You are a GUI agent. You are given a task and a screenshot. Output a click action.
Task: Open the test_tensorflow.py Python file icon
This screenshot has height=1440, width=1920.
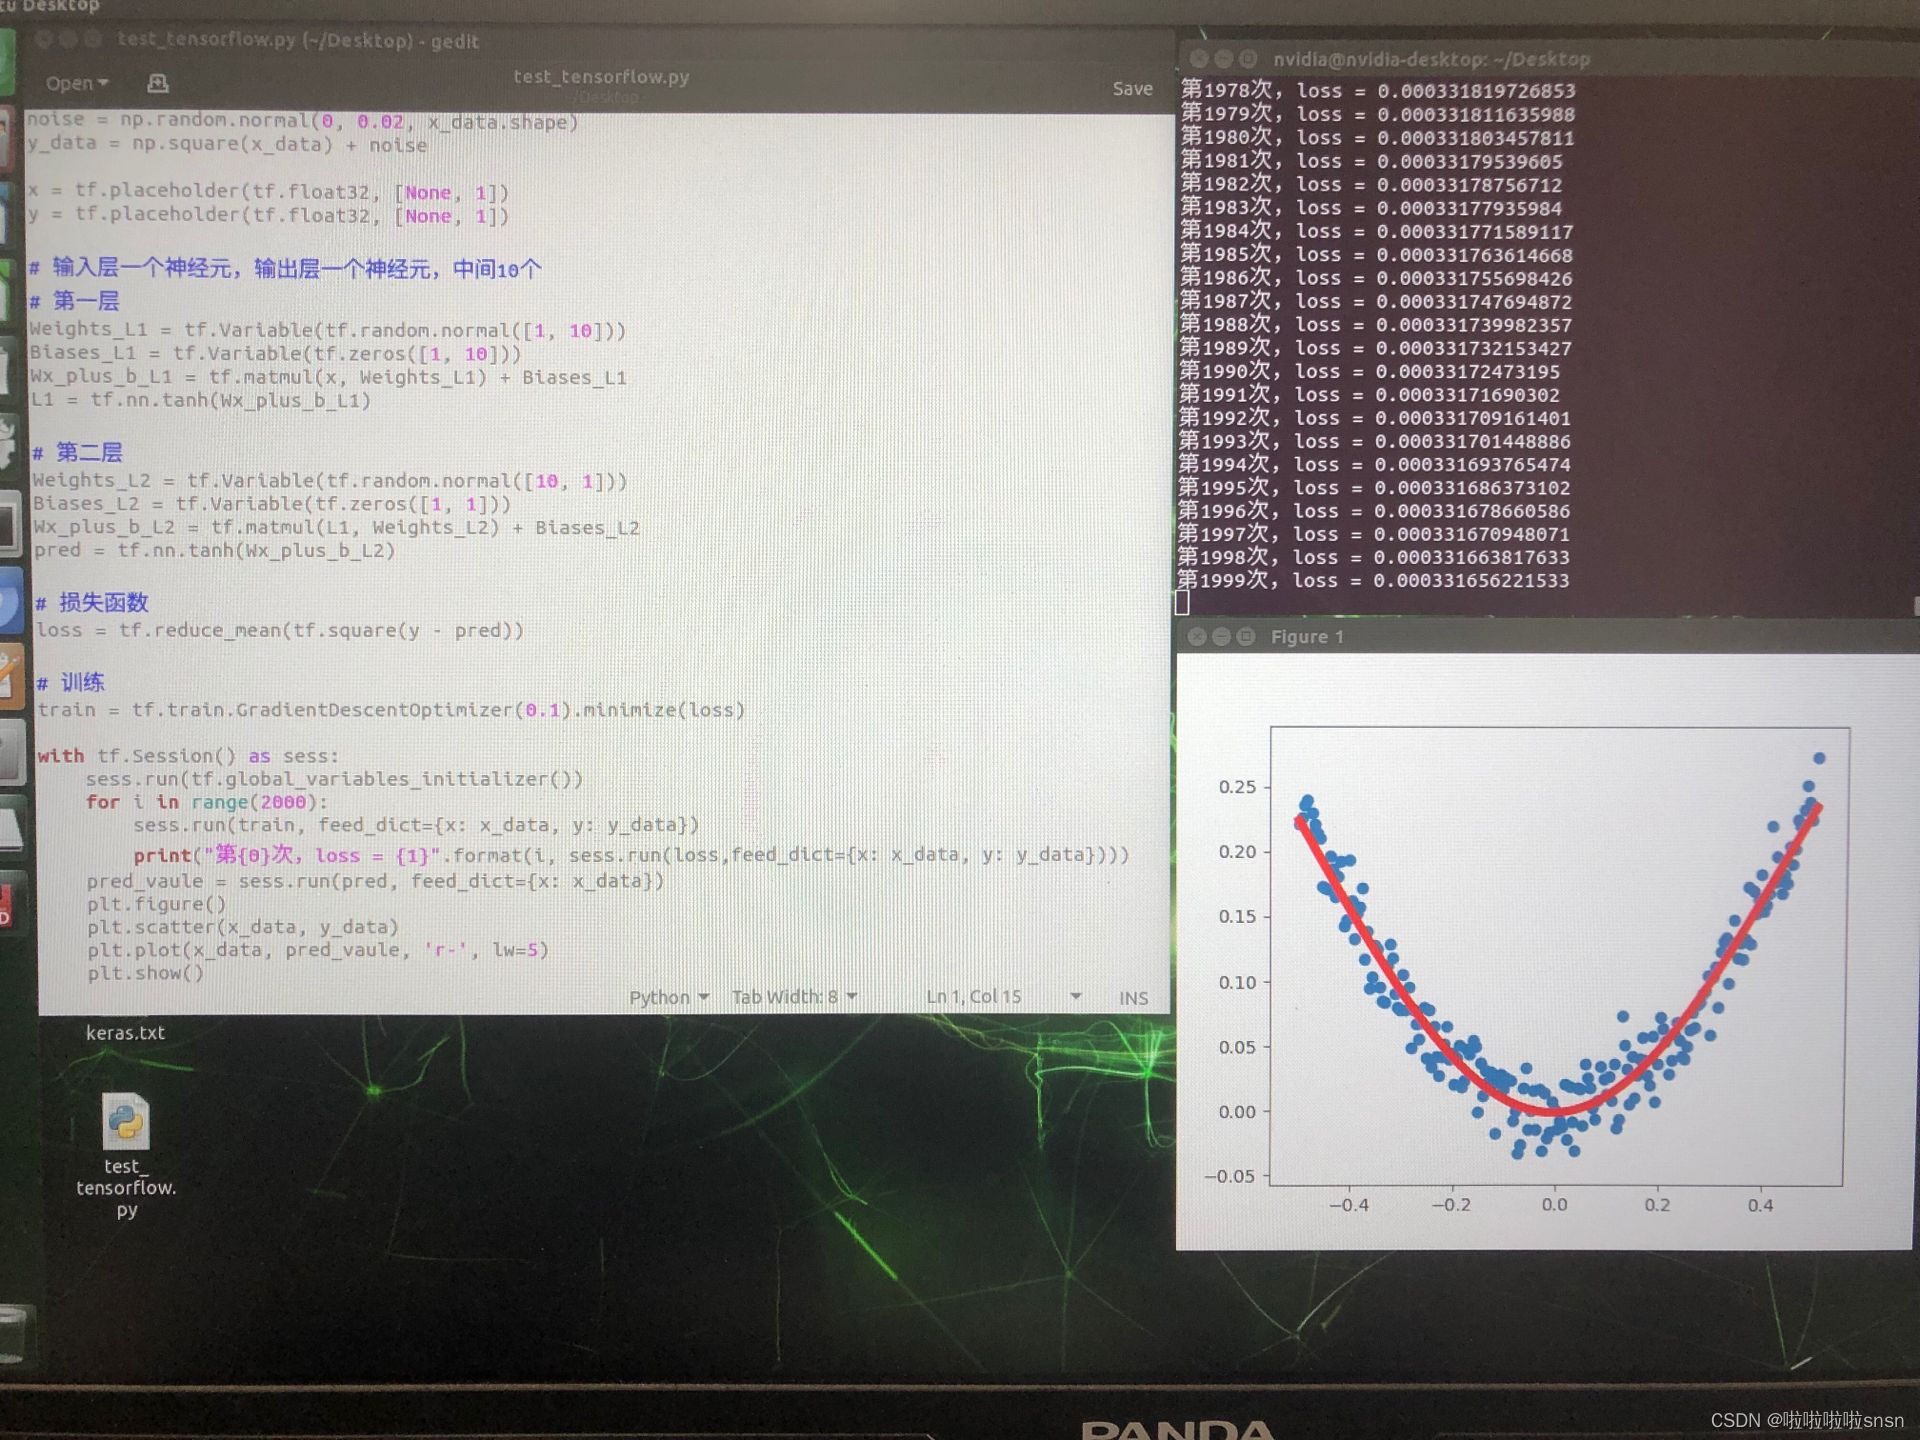pyautogui.click(x=126, y=1122)
